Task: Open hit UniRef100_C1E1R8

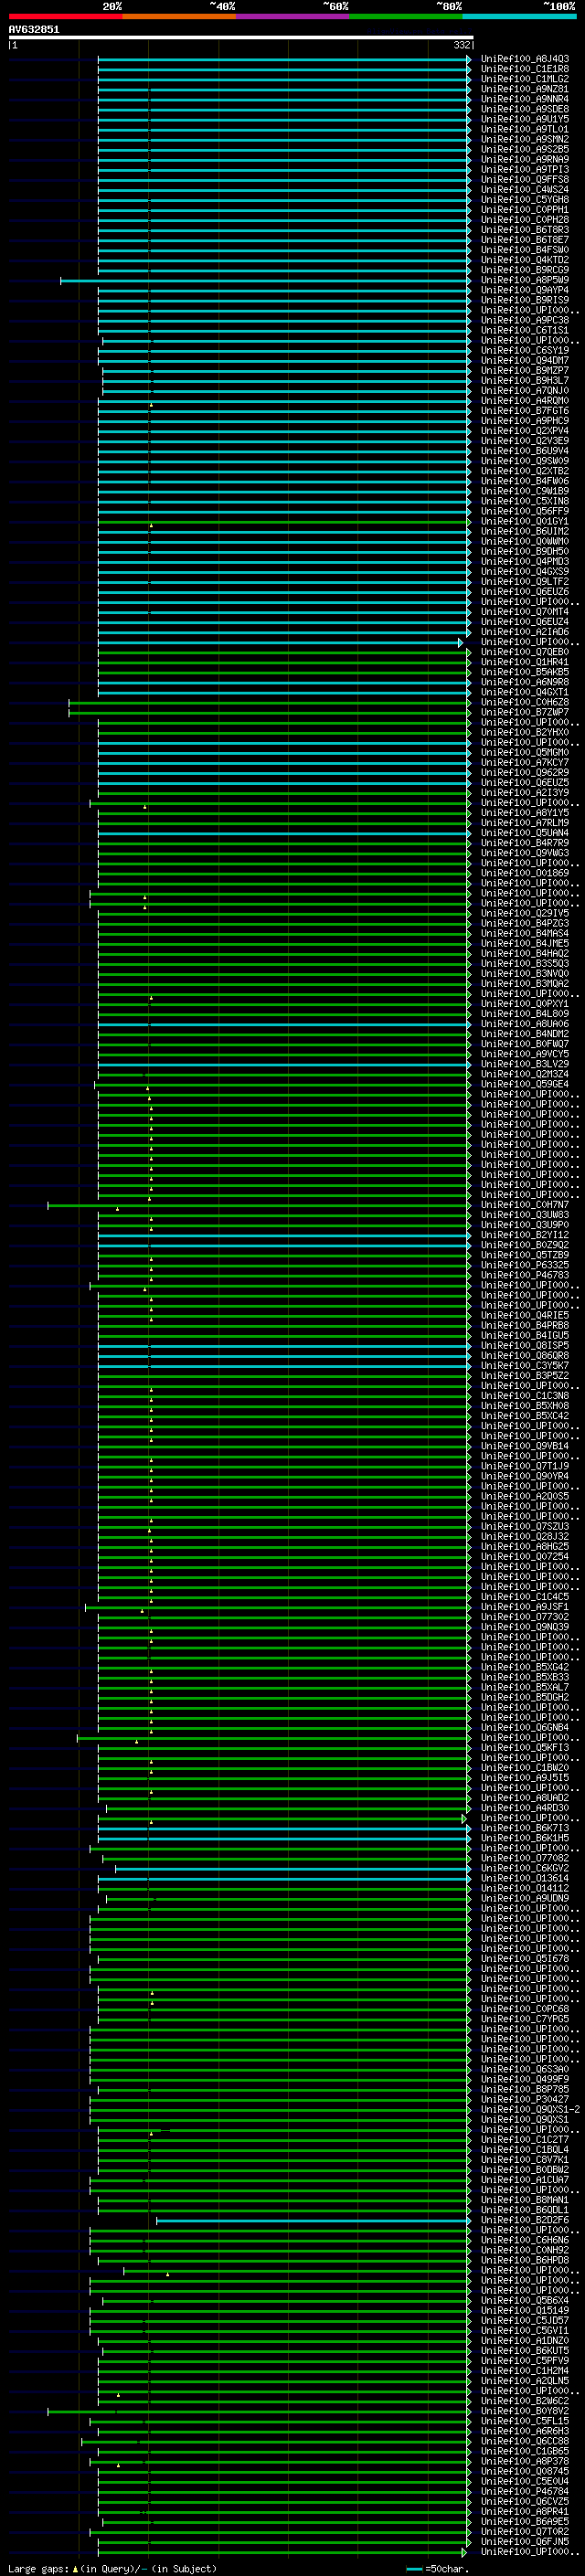Action: coord(525,69)
